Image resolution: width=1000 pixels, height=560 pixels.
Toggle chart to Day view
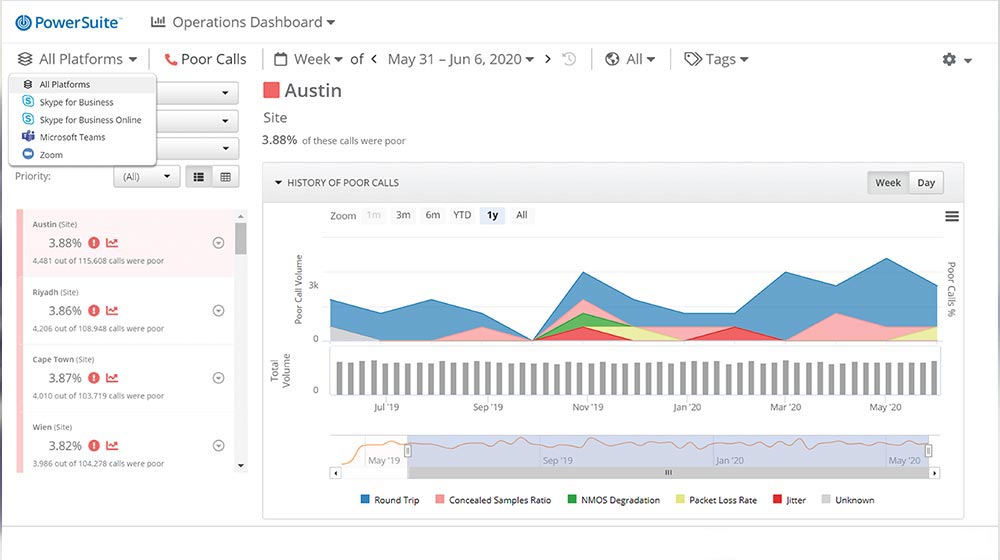tap(926, 183)
